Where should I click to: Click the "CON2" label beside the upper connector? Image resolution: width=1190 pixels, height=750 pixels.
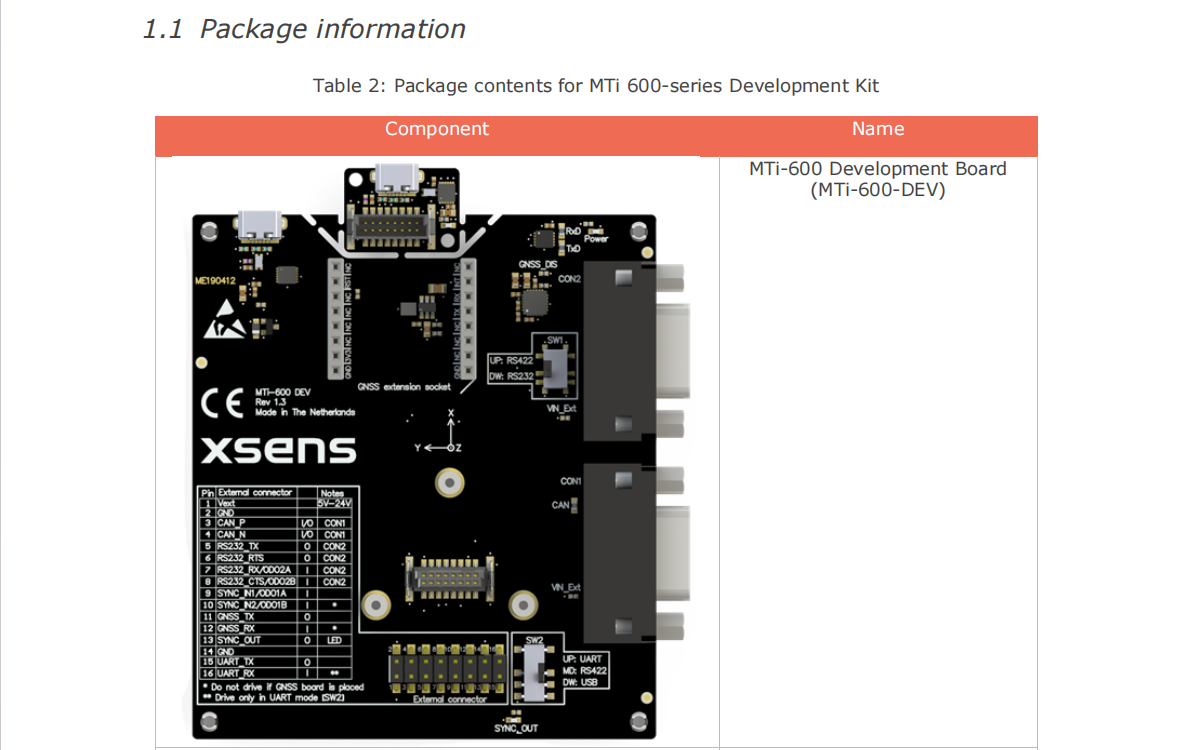pos(569,279)
